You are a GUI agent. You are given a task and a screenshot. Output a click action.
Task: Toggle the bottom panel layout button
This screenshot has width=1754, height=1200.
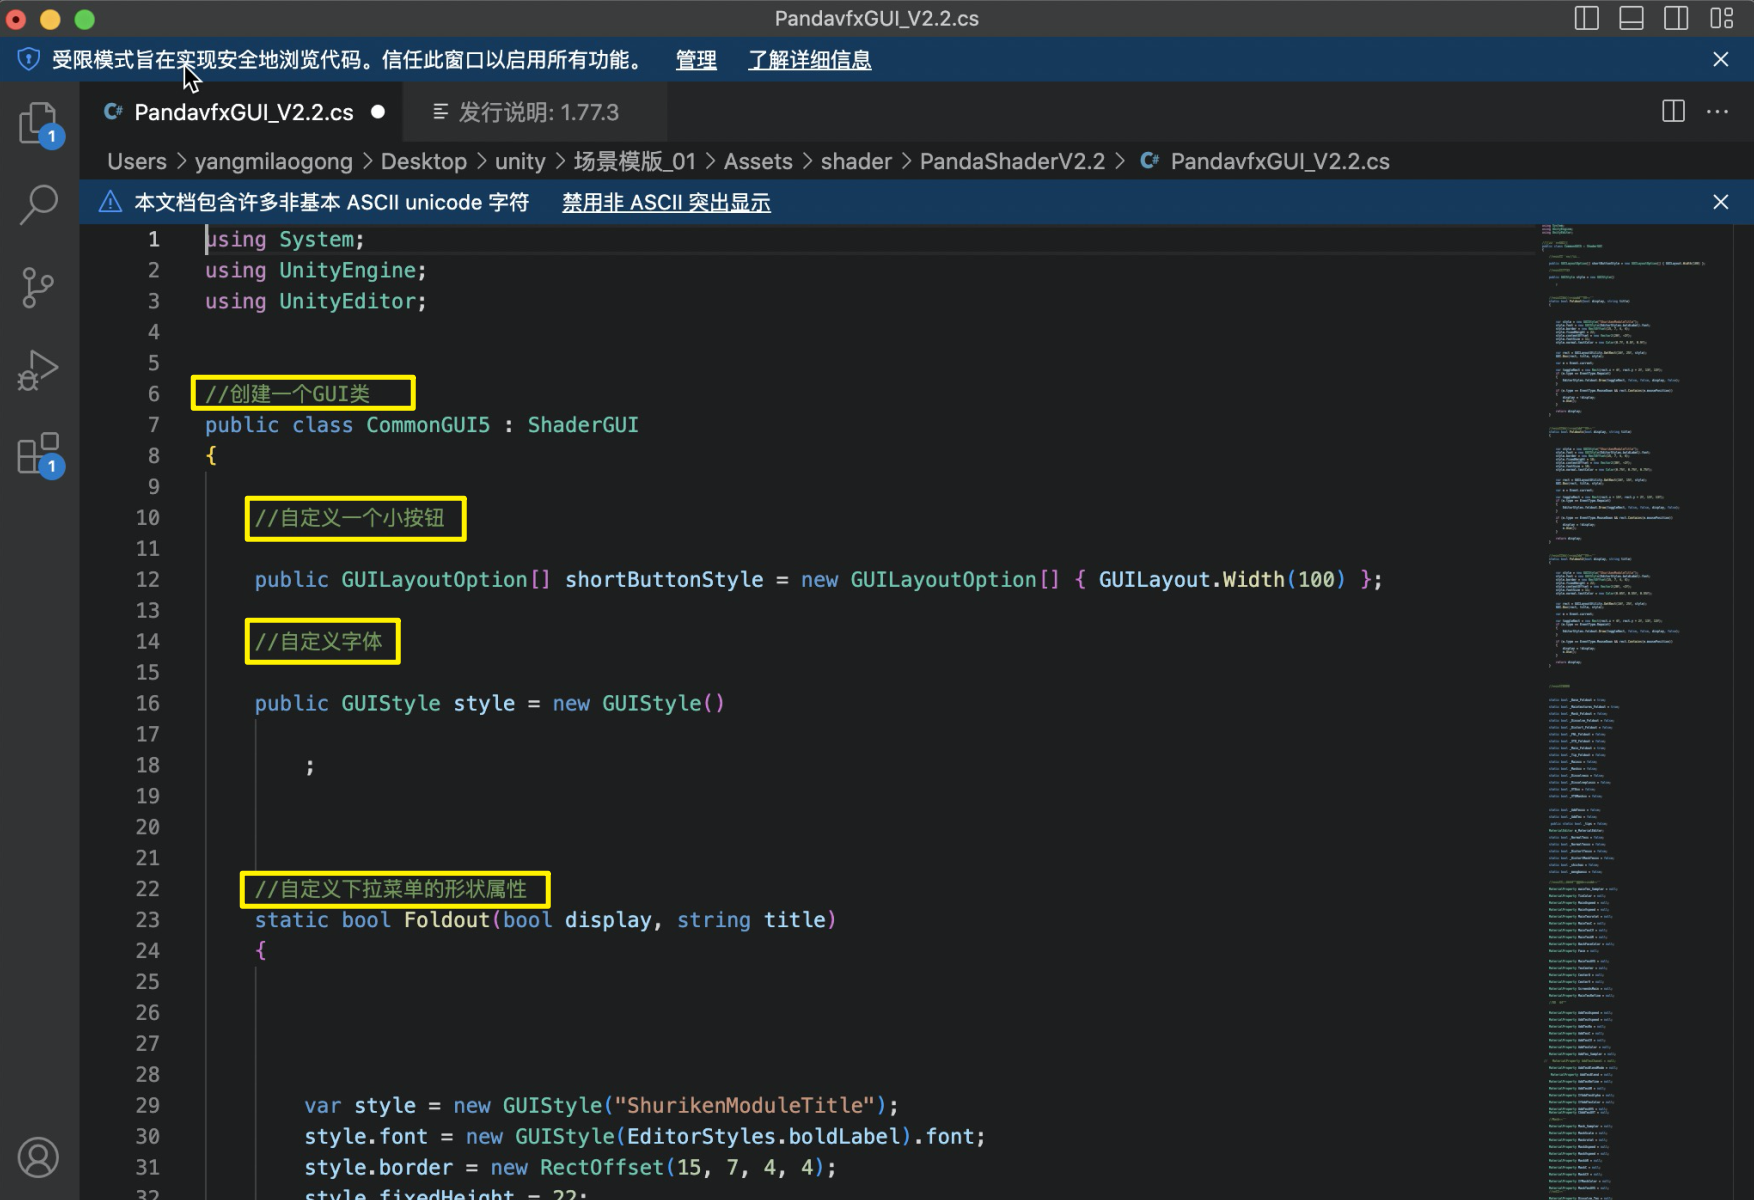tap(1631, 18)
